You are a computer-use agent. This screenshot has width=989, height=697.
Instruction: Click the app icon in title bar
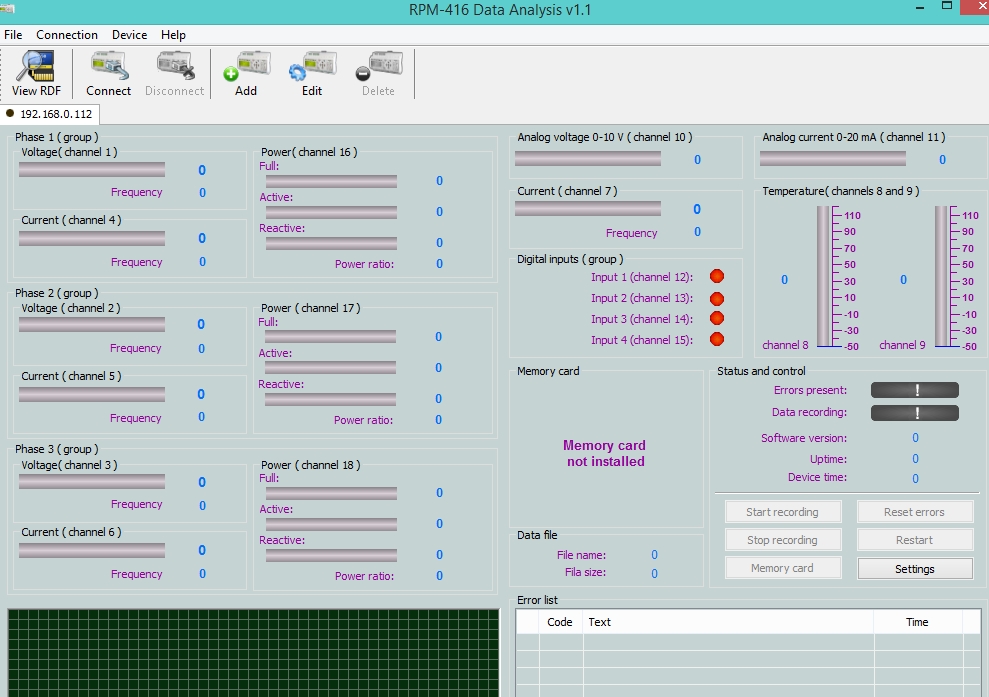[x=7, y=8]
